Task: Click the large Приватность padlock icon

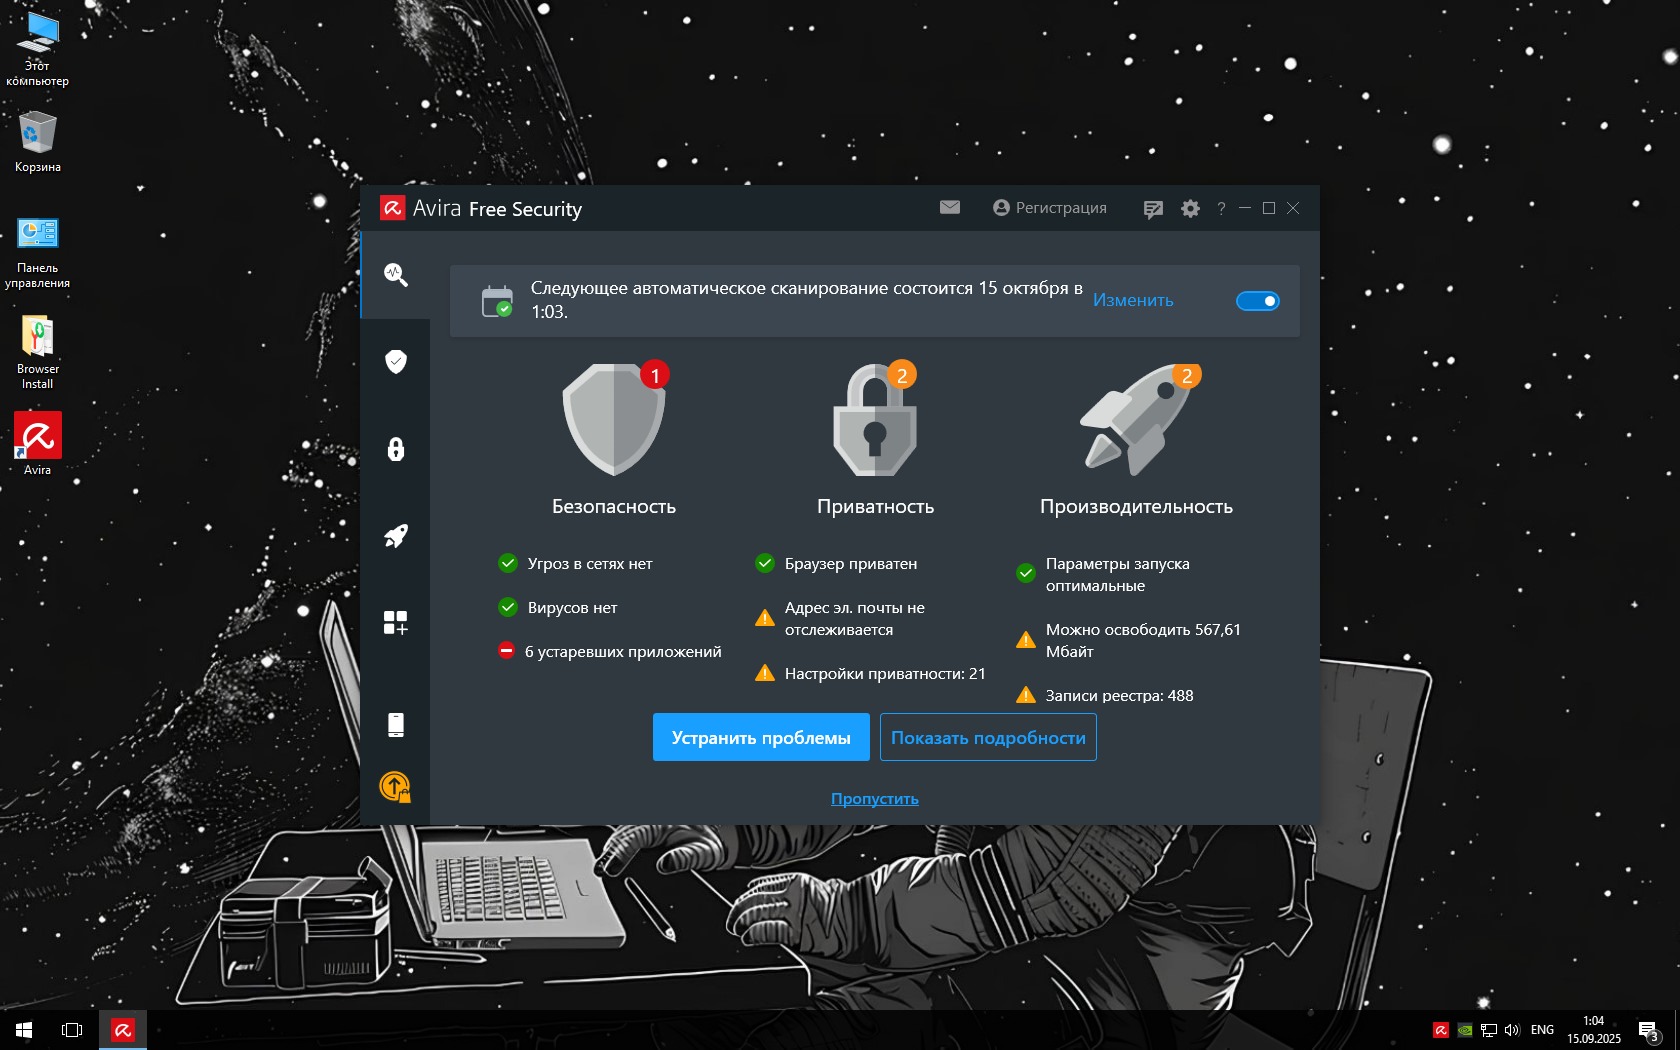Action: pos(876,420)
